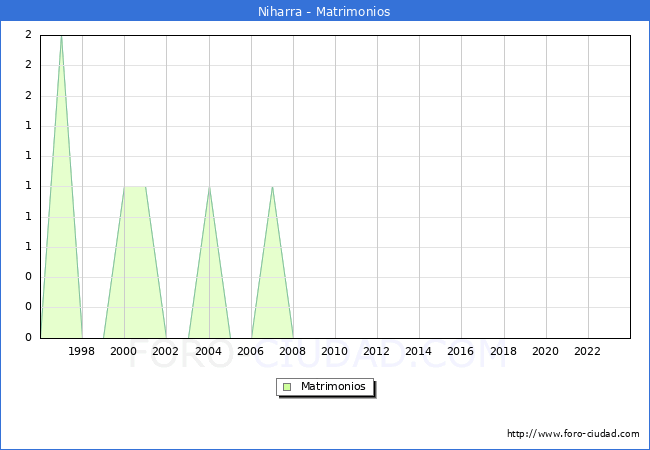Image resolution: width=650 pixels, height=450 pixels.
Task: Click the 2016 x-axis label
Action: (x=461, y=351)
